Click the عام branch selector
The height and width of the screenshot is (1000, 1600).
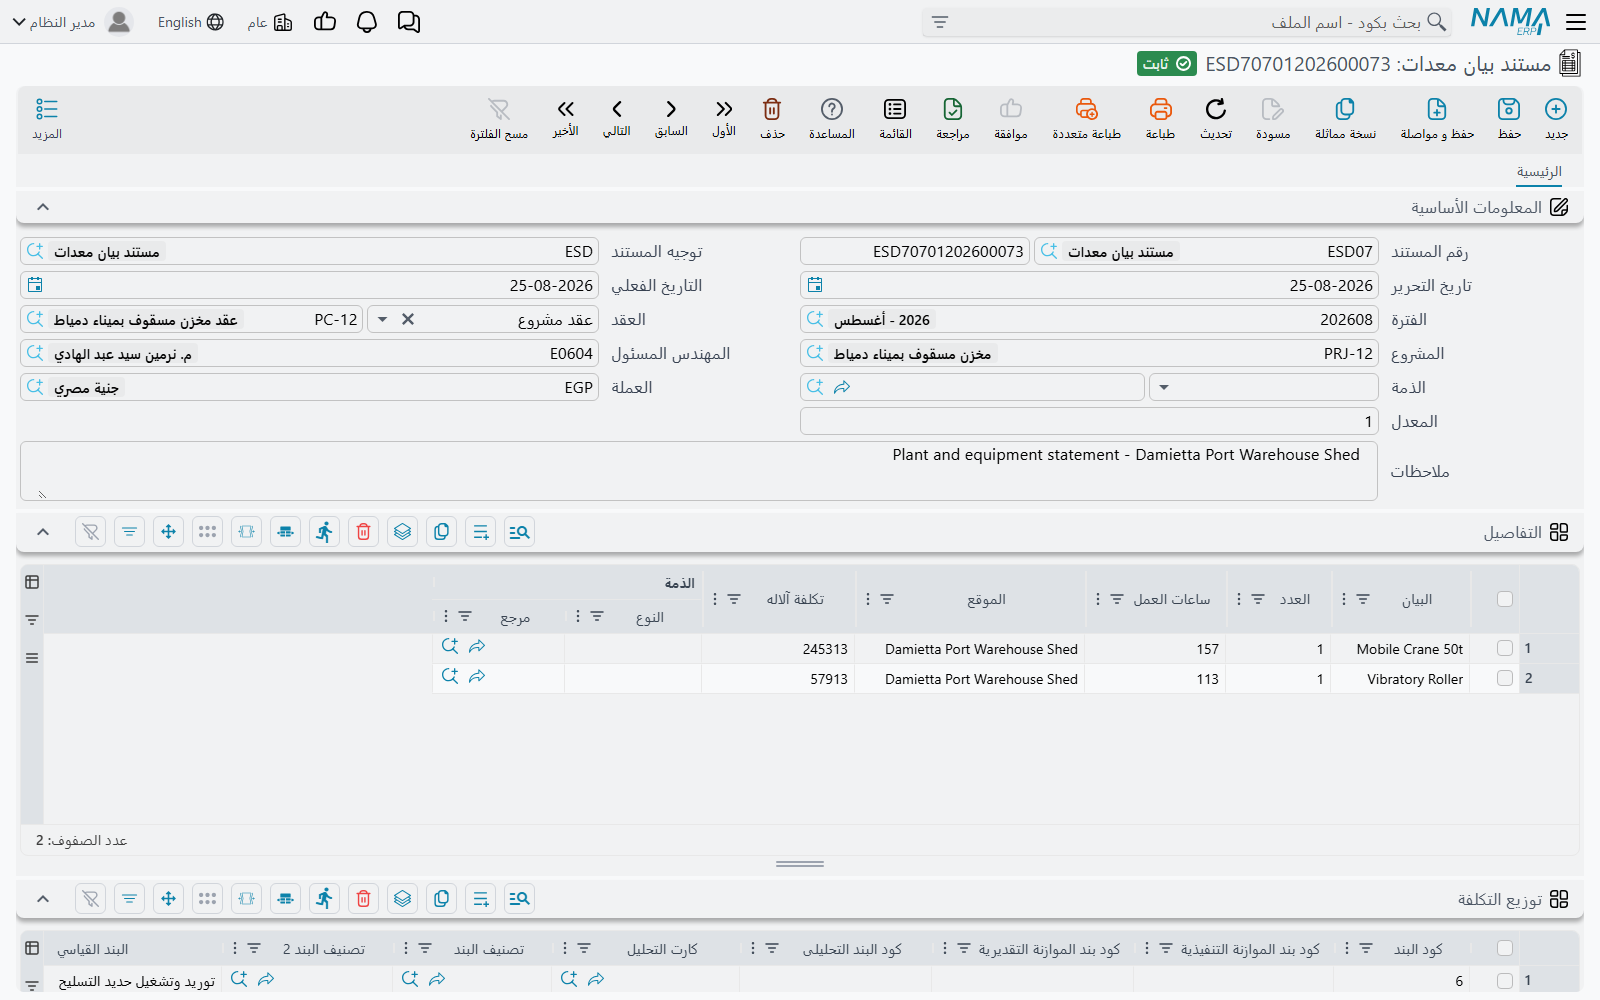pos(270,22)
